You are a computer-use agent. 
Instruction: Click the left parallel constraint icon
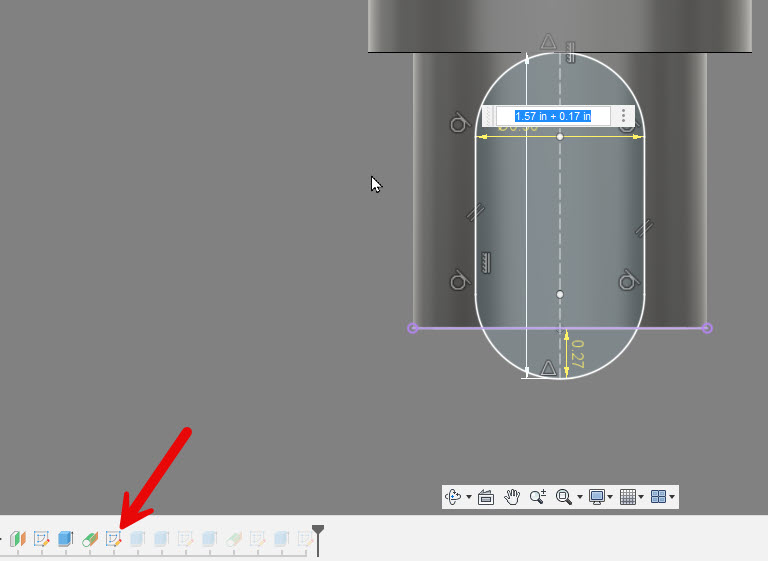[x=475, y=212]
